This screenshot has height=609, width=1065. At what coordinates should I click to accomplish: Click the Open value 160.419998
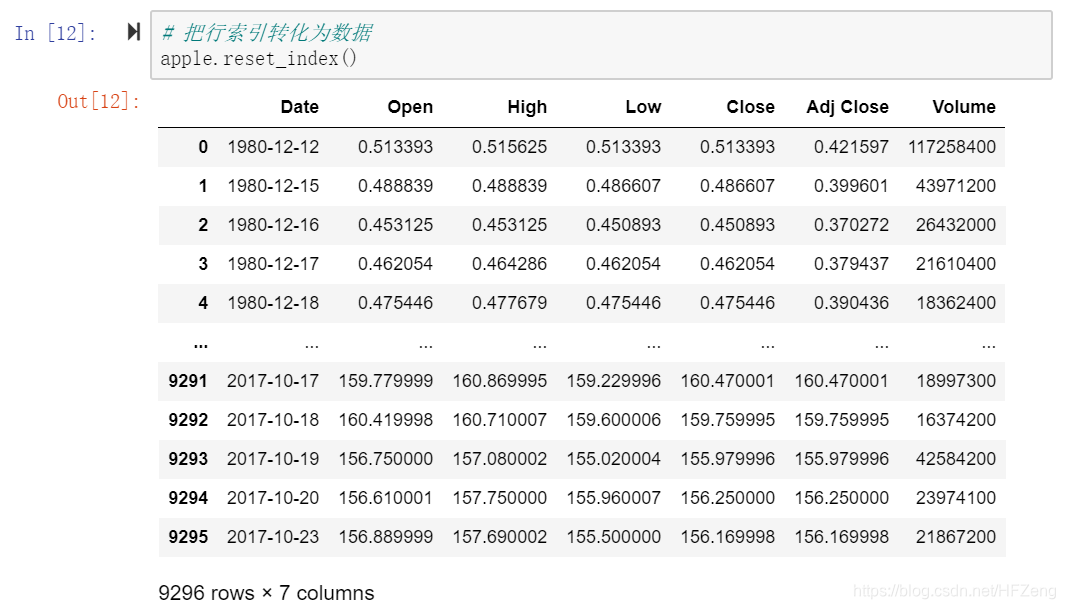(x=386, y=420)
